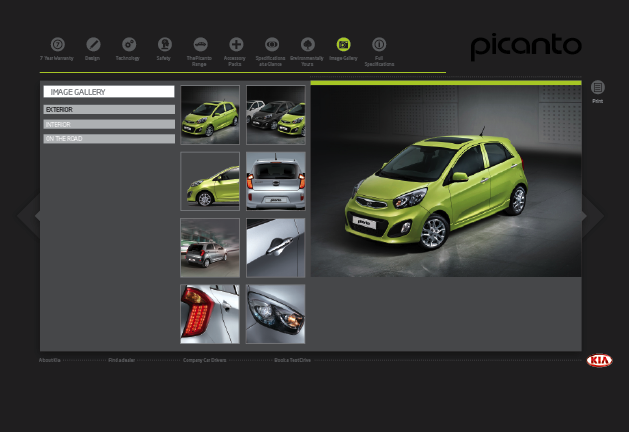The height and width of the screenshot is (432, 629).
Task: Click the picanto brand logo
Action: click(526, 47)
